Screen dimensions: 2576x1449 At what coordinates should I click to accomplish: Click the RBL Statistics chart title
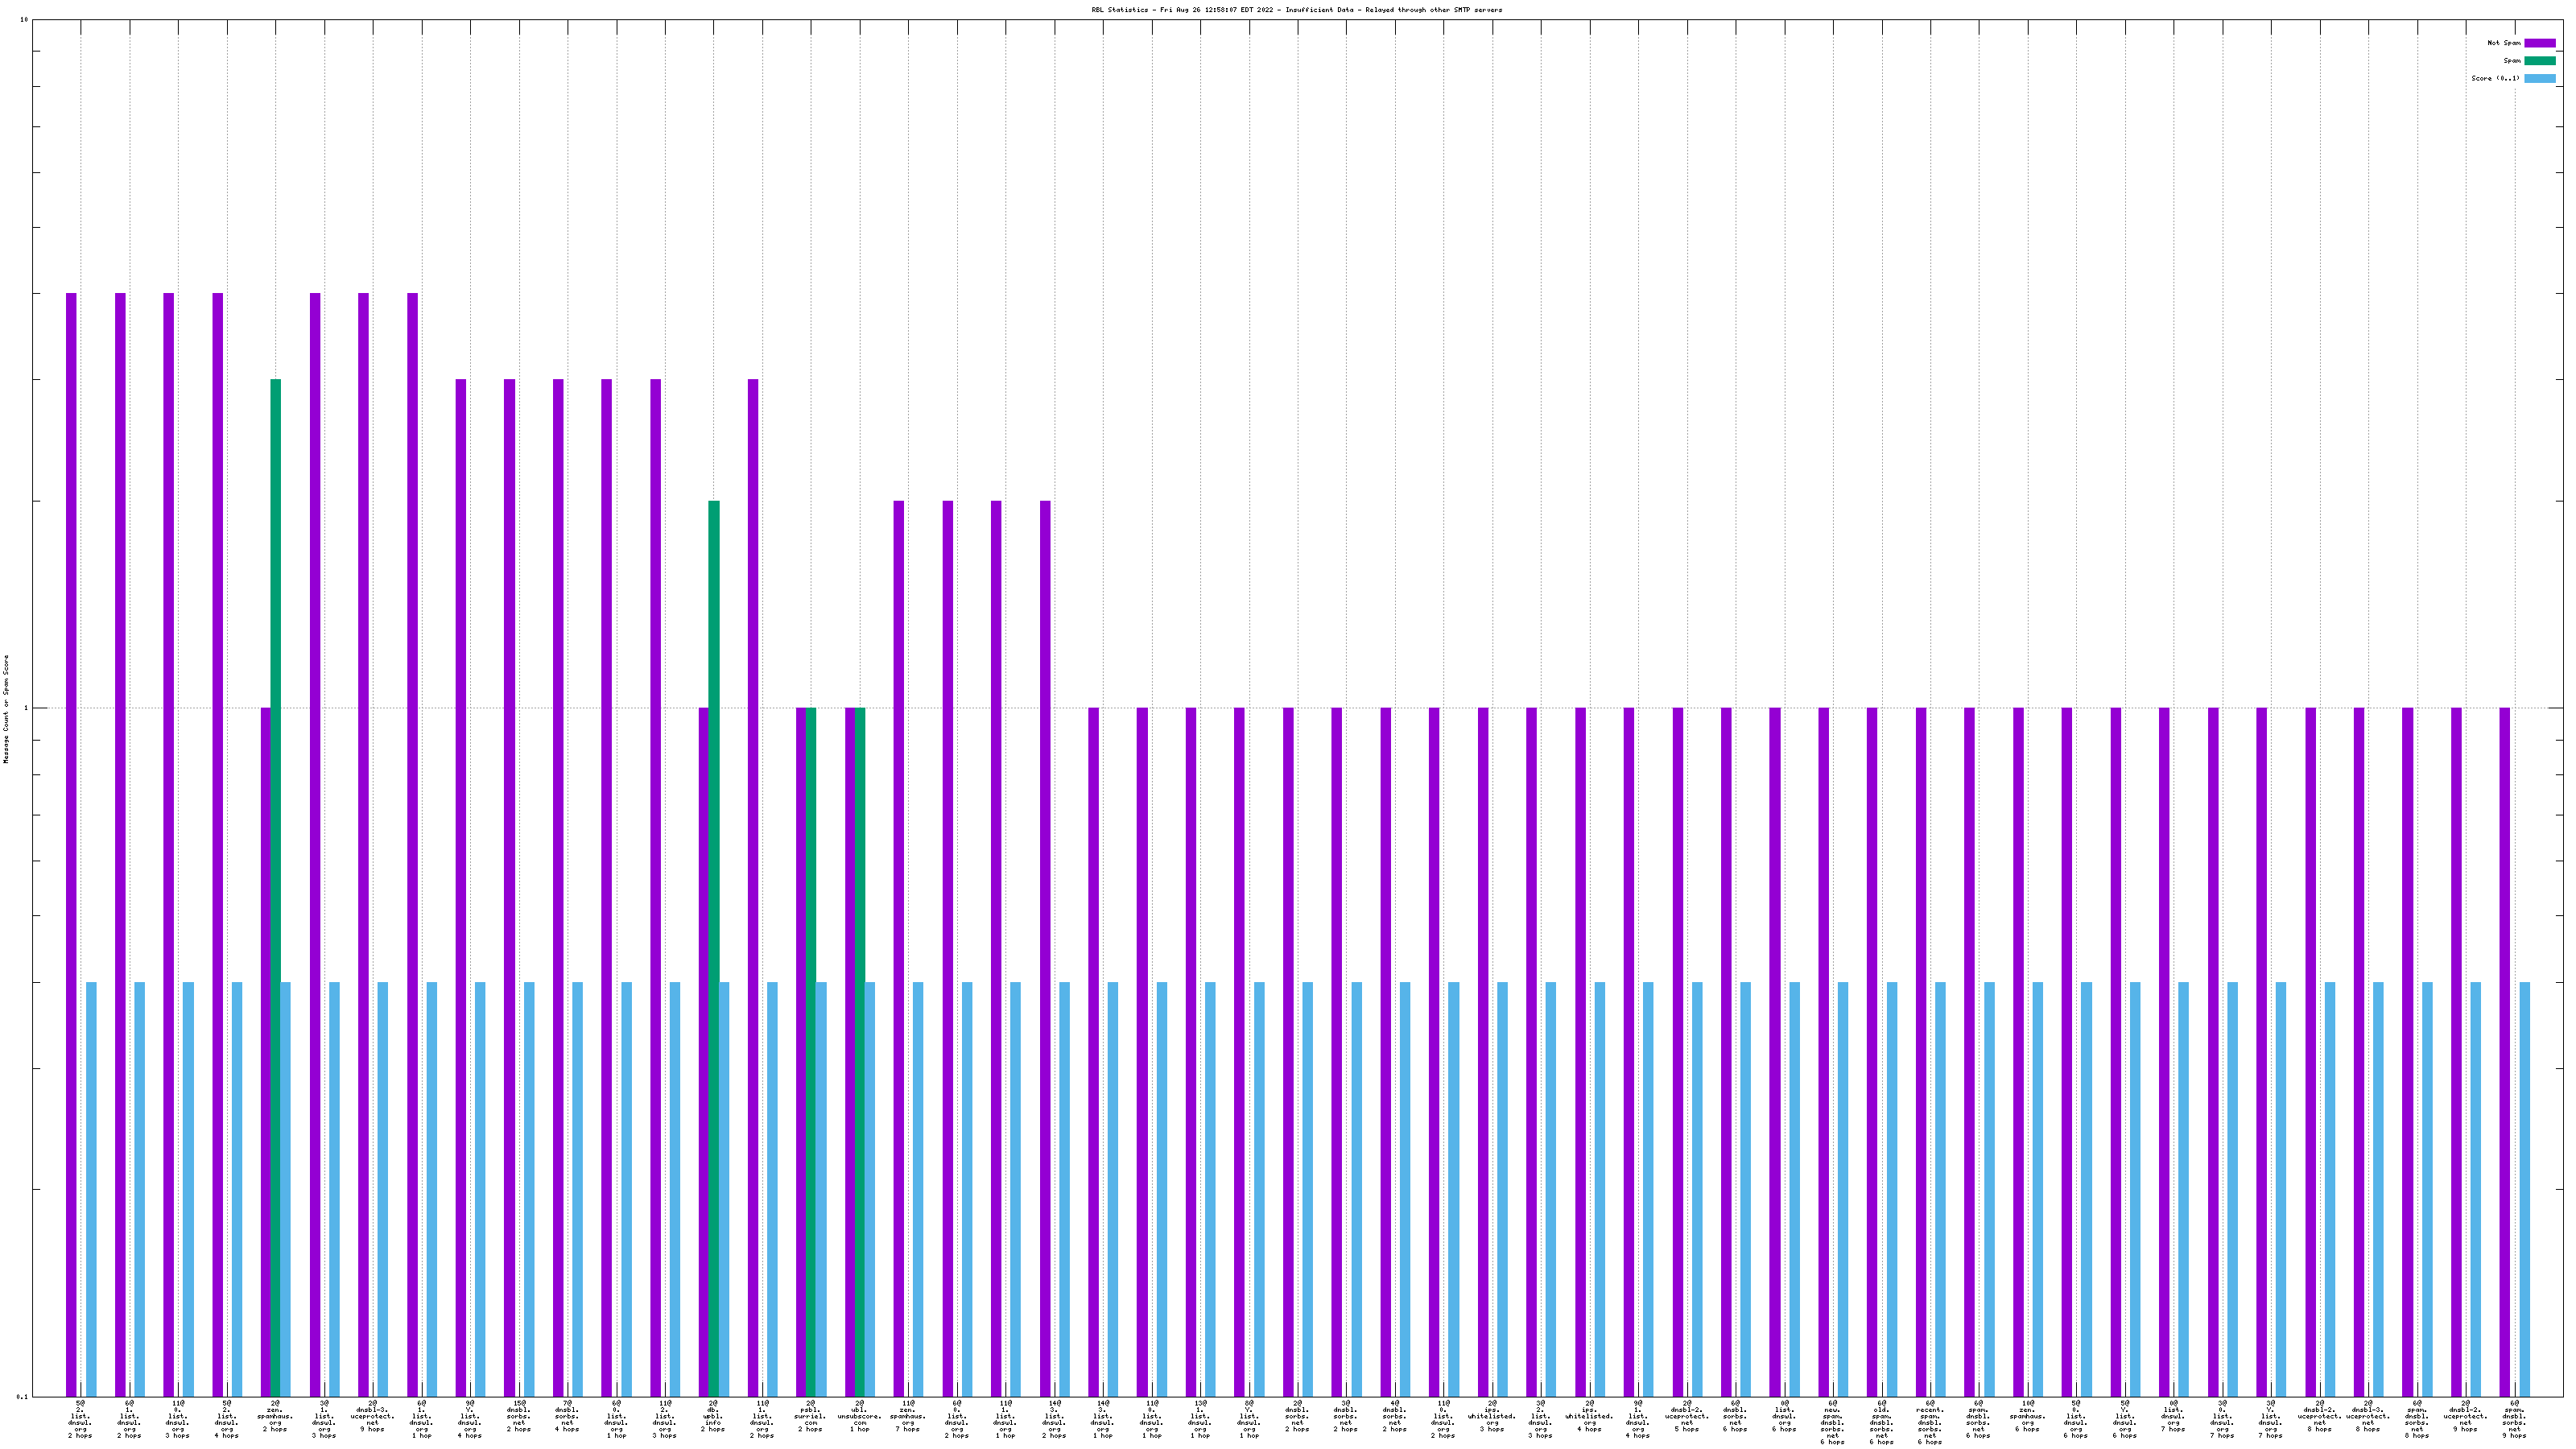tap(1296, 10)
